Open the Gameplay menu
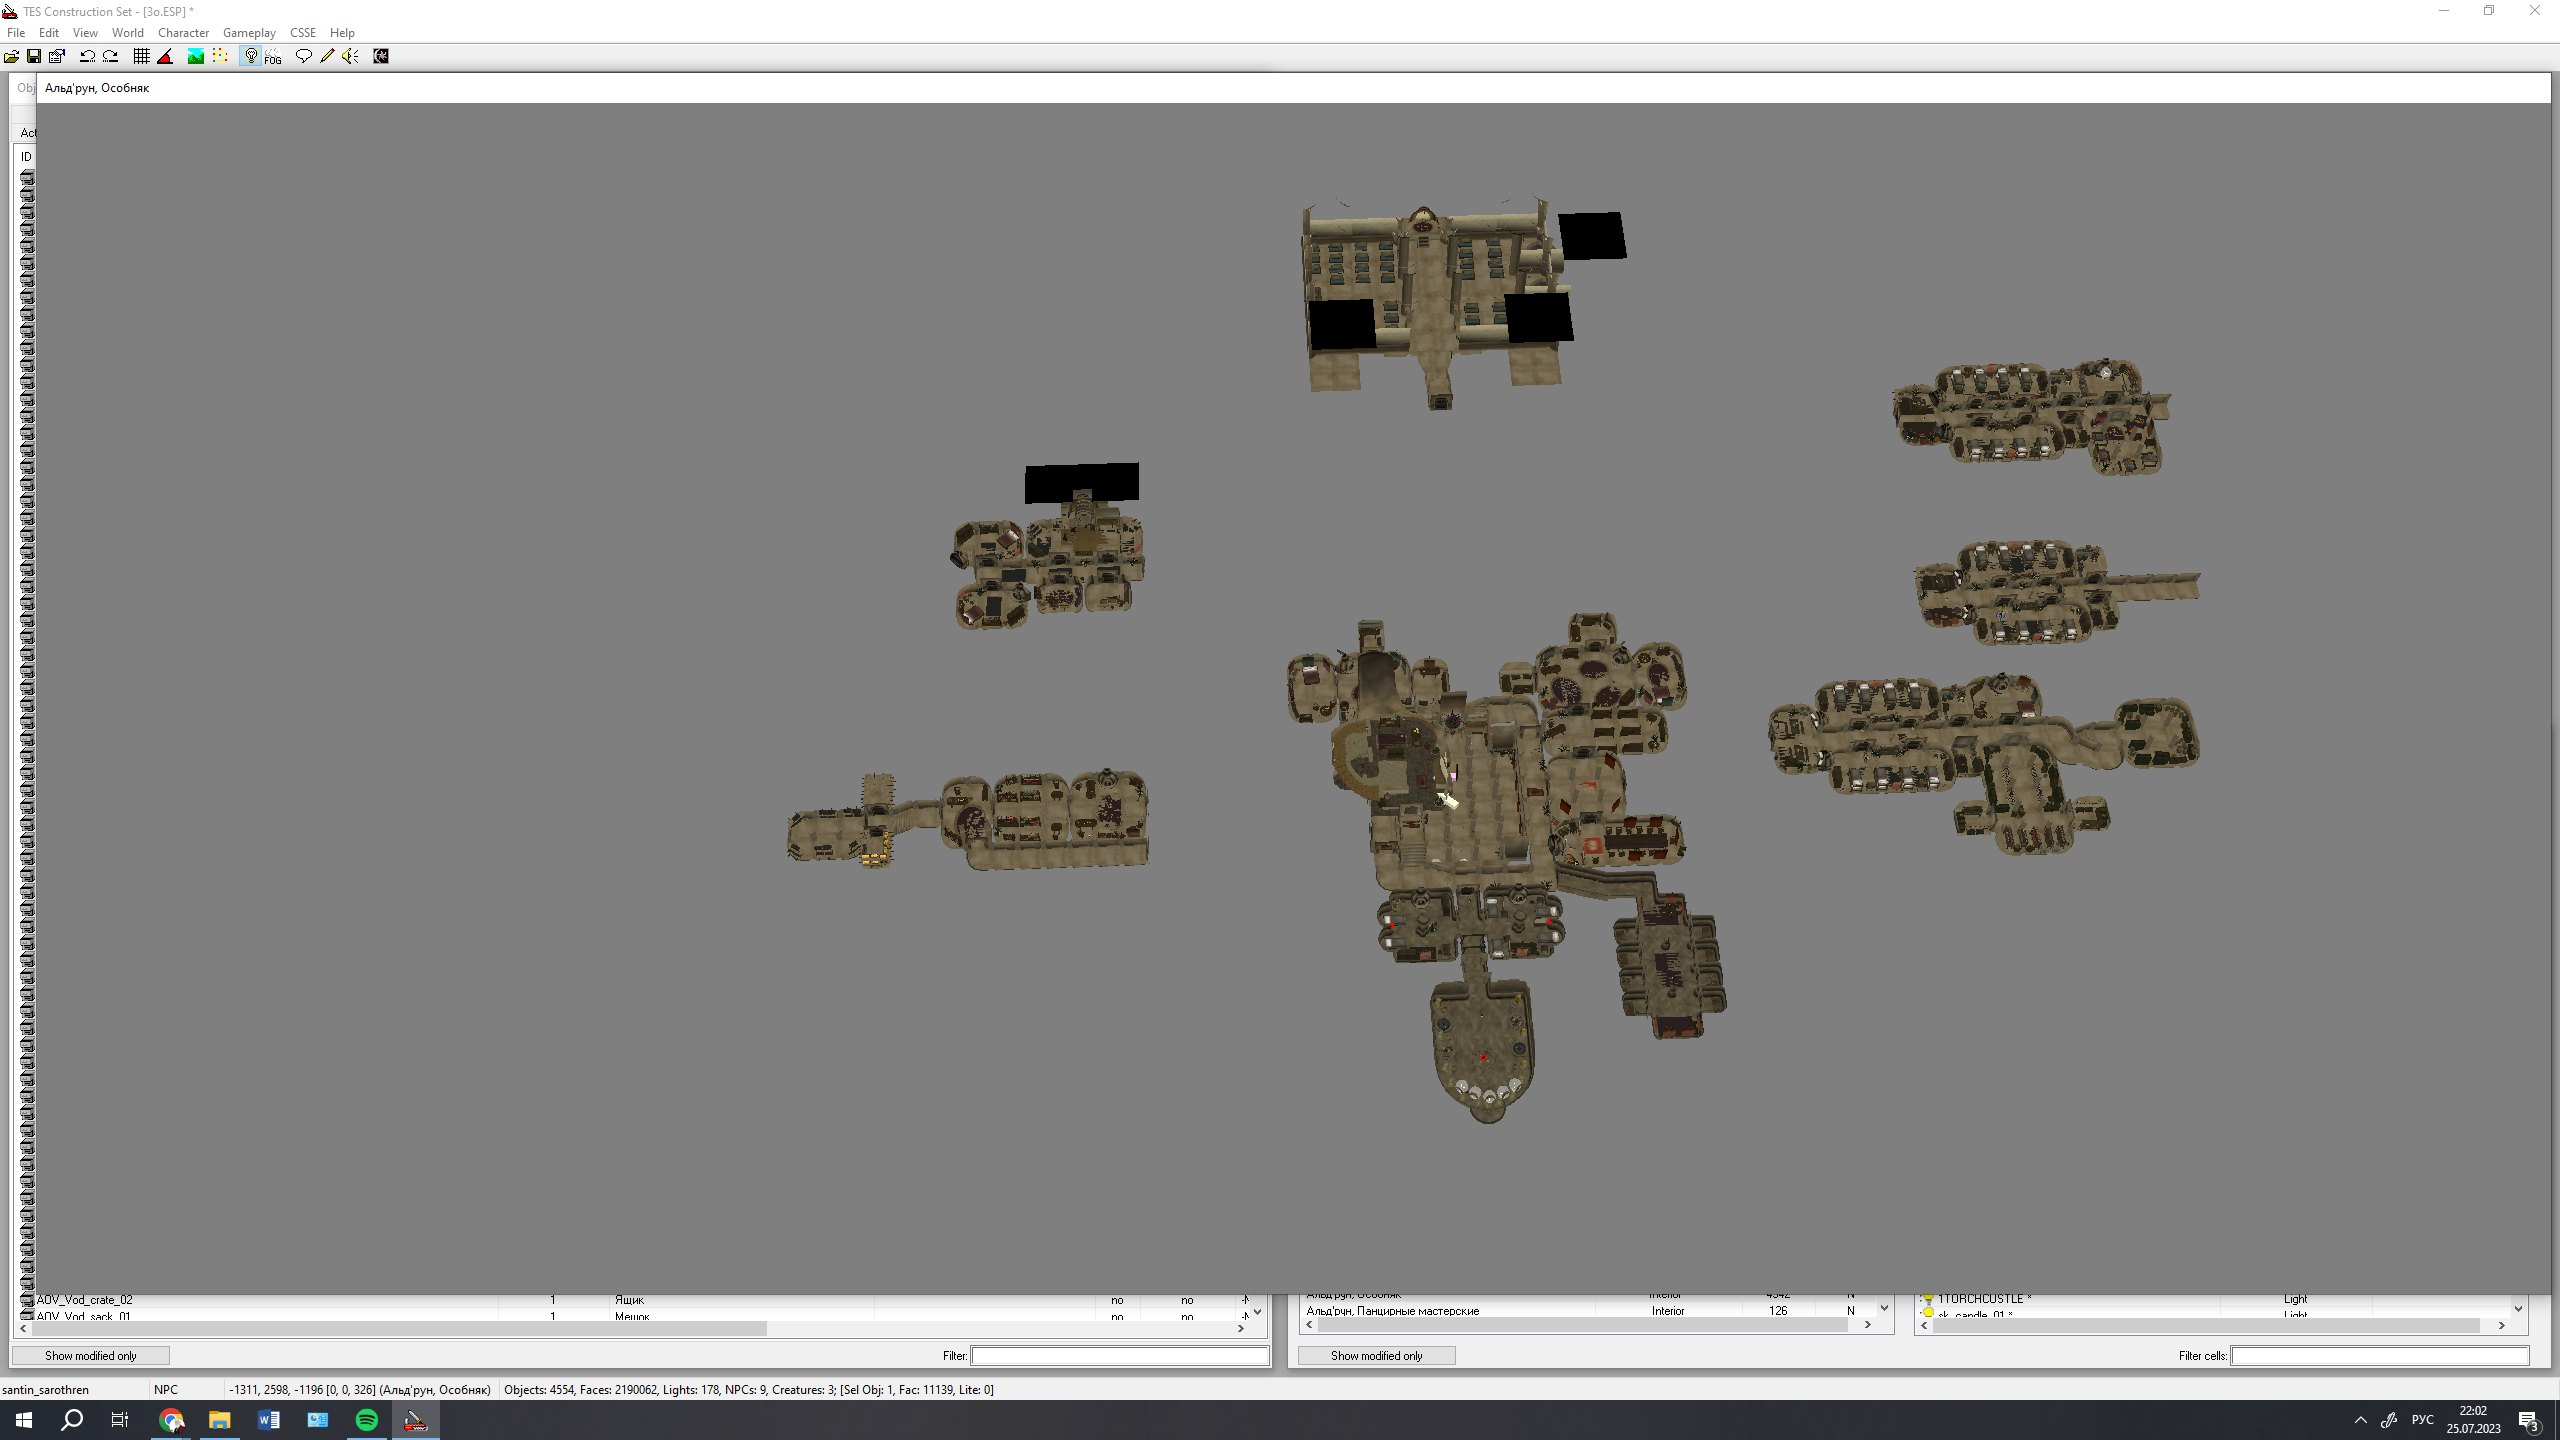Viewport: 2560px width, 1440px height. pos(249,32)
